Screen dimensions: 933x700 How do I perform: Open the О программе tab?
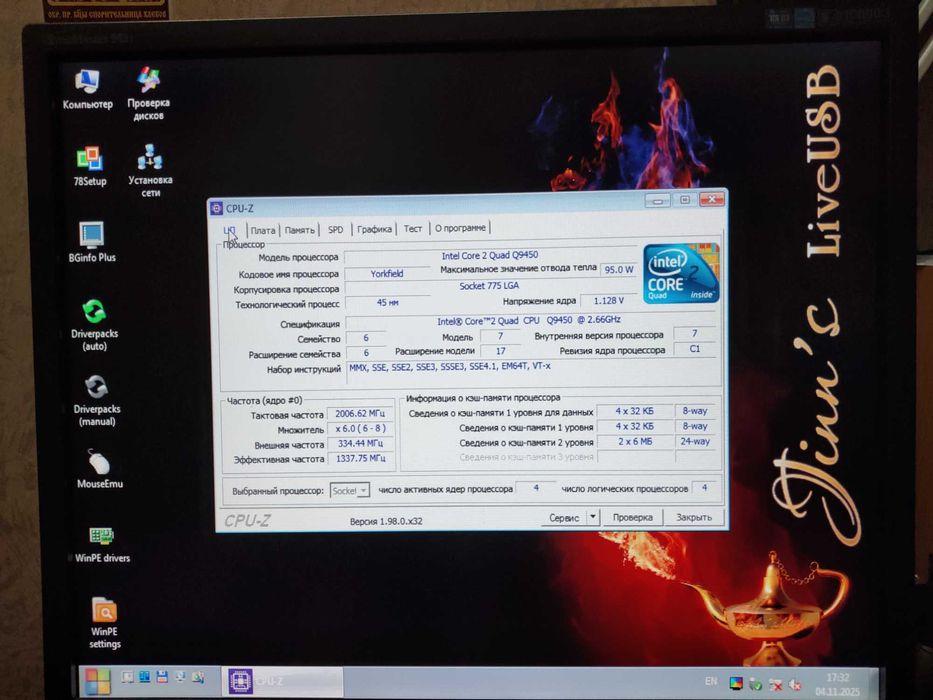click(x=460, y=228)
